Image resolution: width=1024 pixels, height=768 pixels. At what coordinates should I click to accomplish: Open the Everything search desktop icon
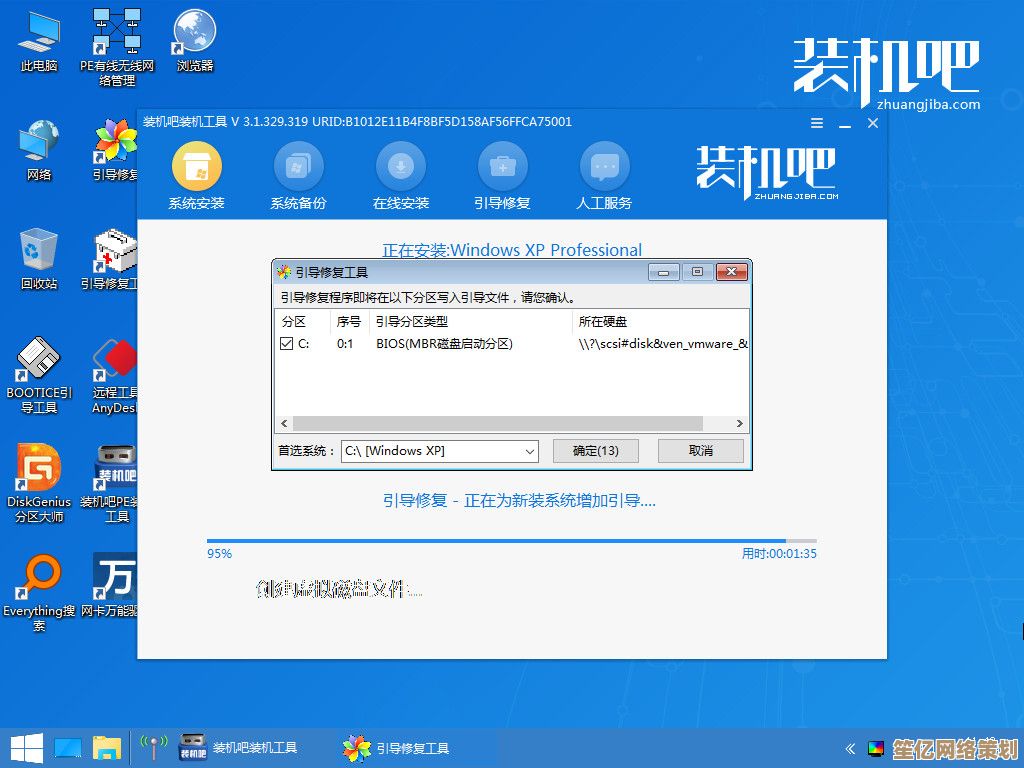click(39, 579)
